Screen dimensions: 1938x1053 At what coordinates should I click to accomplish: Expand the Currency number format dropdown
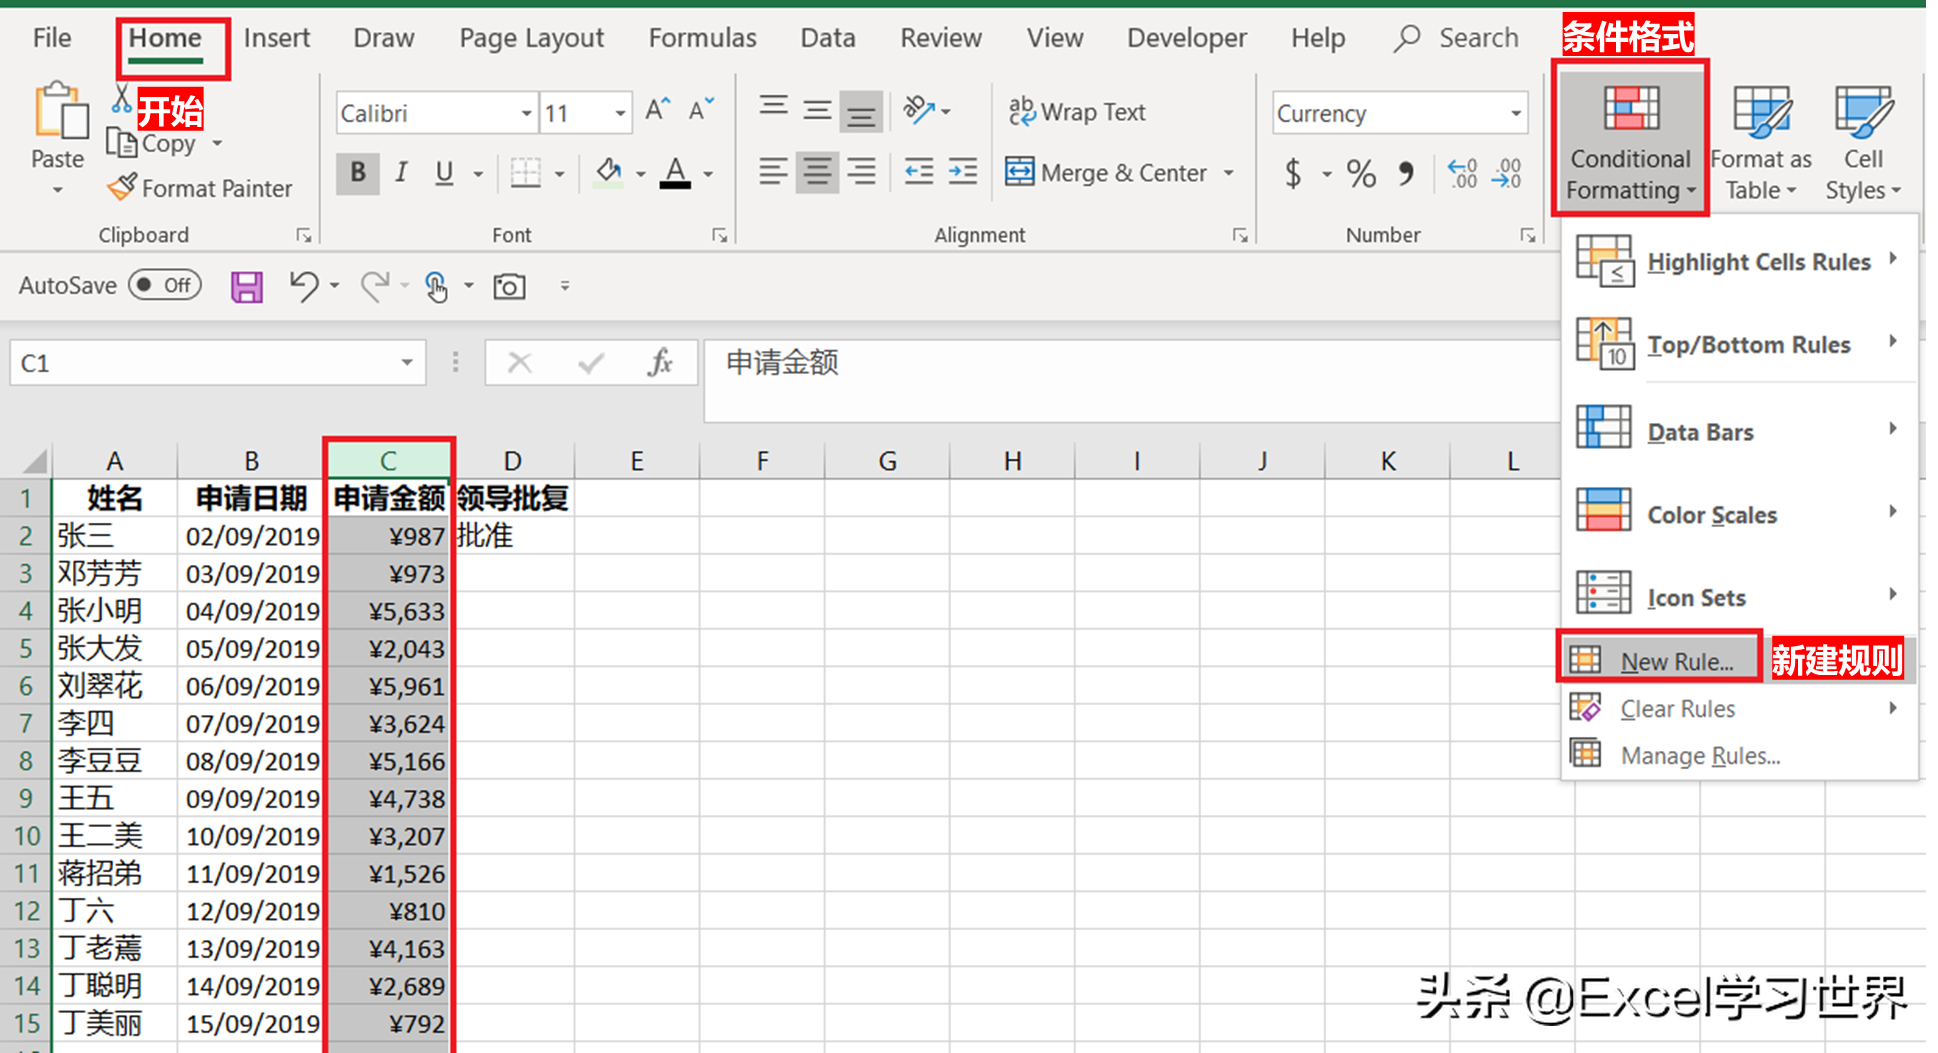[1516, 113]
